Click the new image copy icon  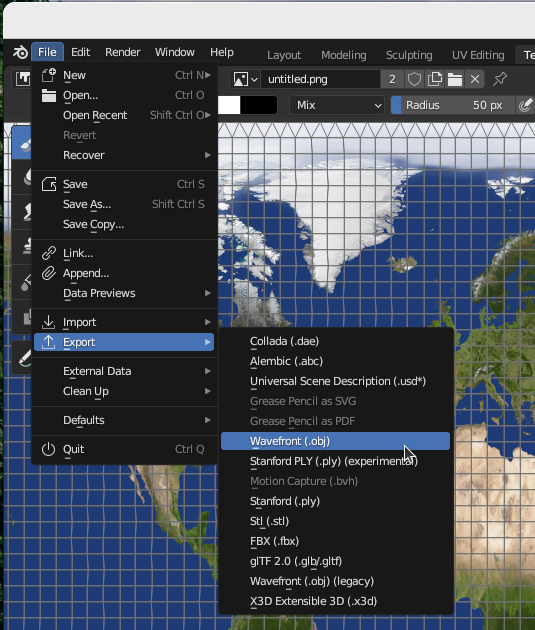435,79
